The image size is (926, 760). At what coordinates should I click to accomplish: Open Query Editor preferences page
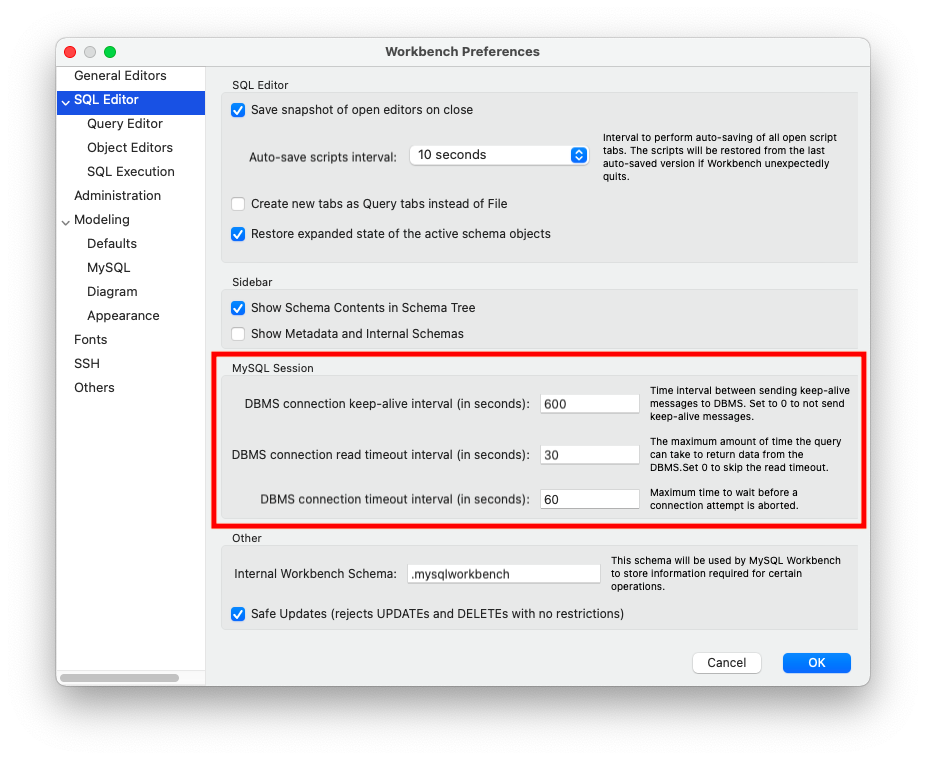tap(125, 123)
